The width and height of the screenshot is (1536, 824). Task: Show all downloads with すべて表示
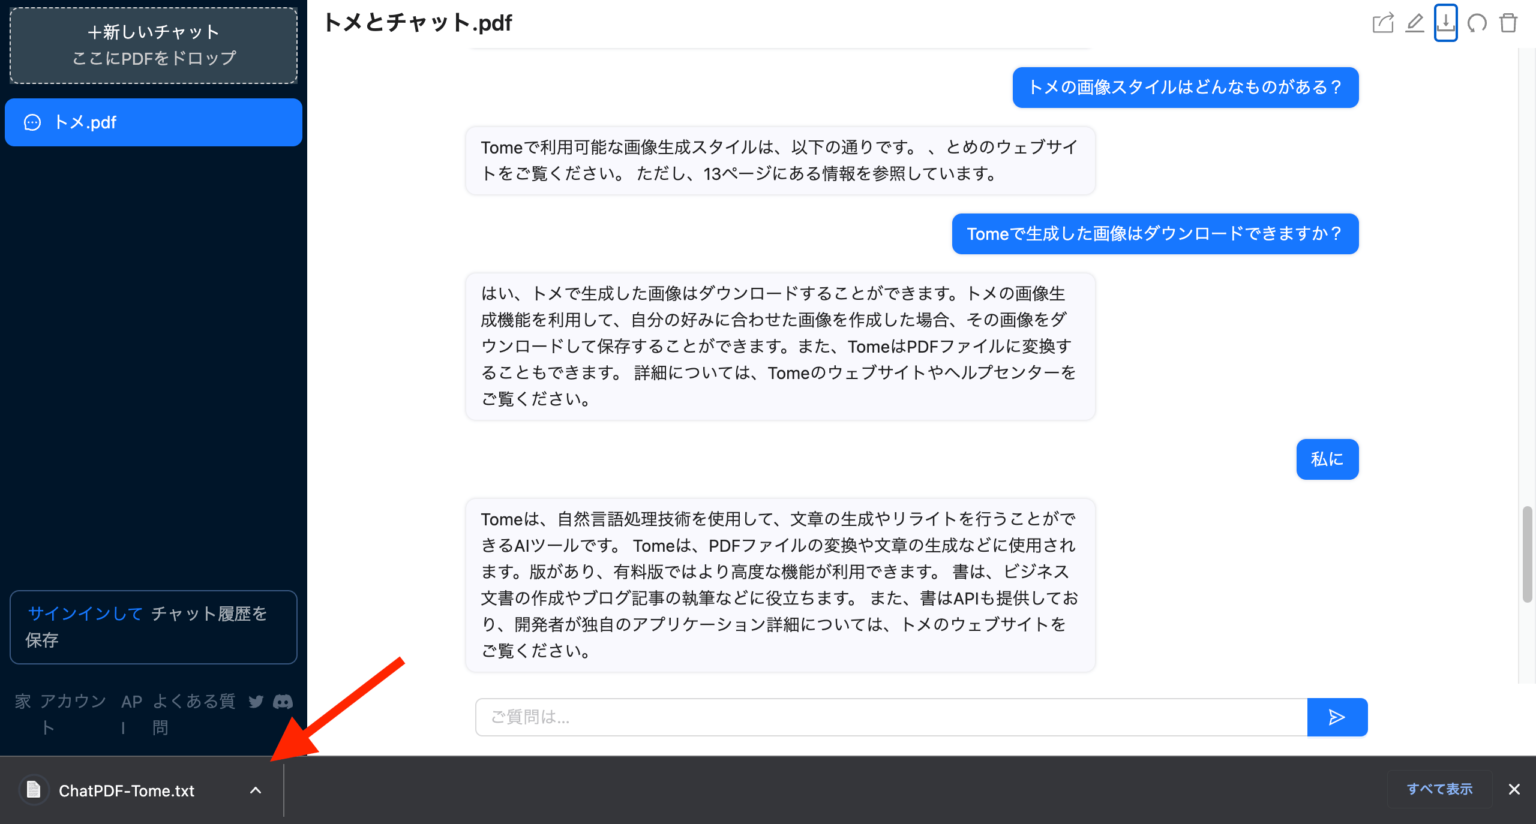(x=1439, y=789)
